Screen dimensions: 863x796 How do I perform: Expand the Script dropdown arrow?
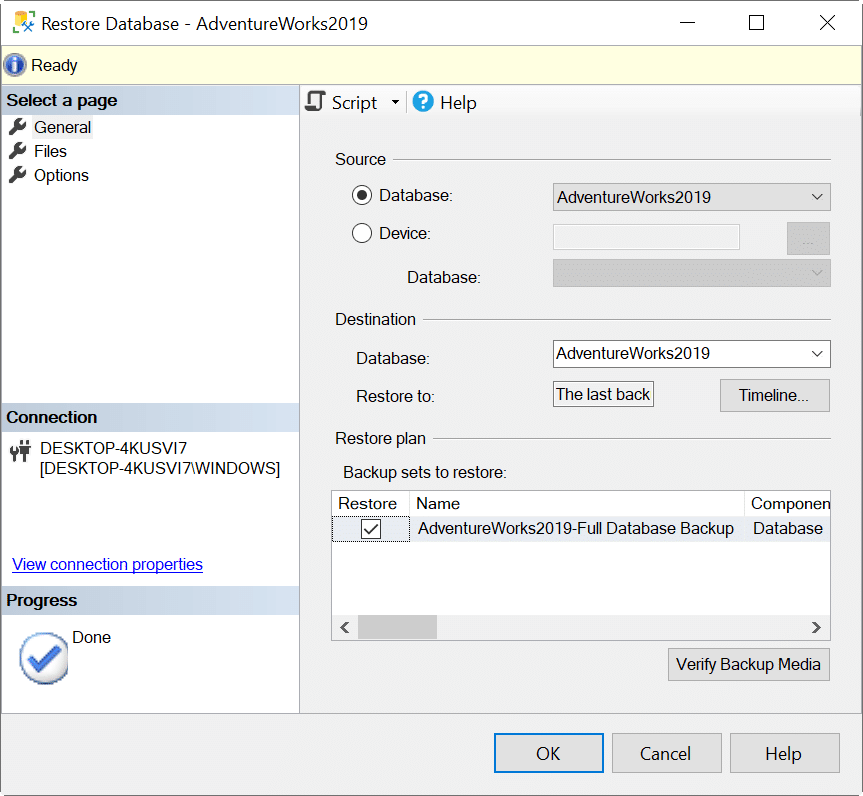395,103
